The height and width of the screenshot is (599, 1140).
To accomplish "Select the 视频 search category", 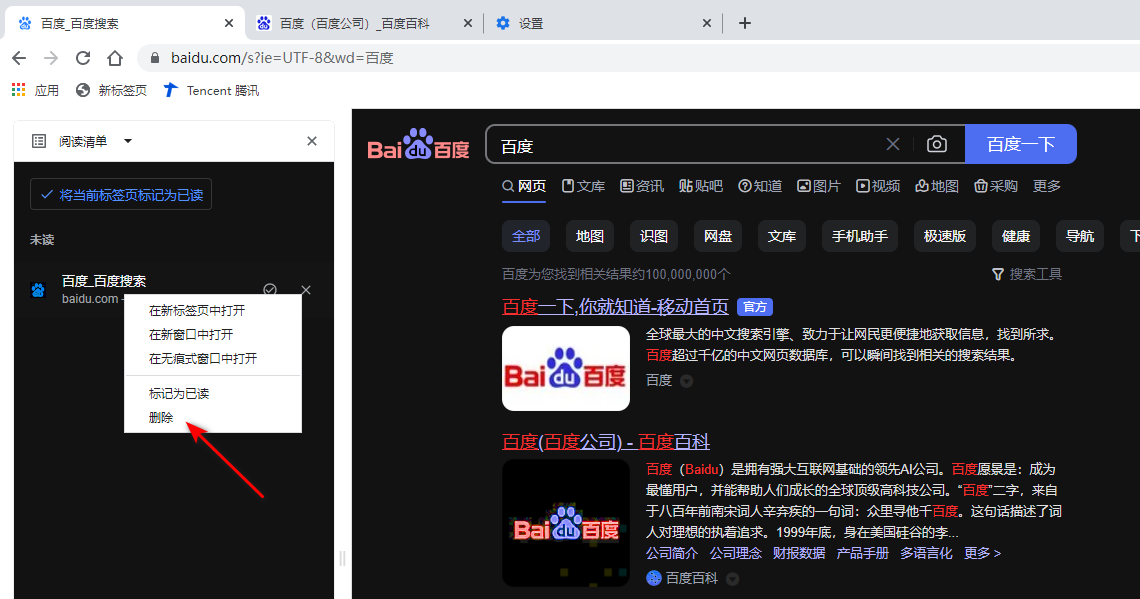I will (878, 186).
